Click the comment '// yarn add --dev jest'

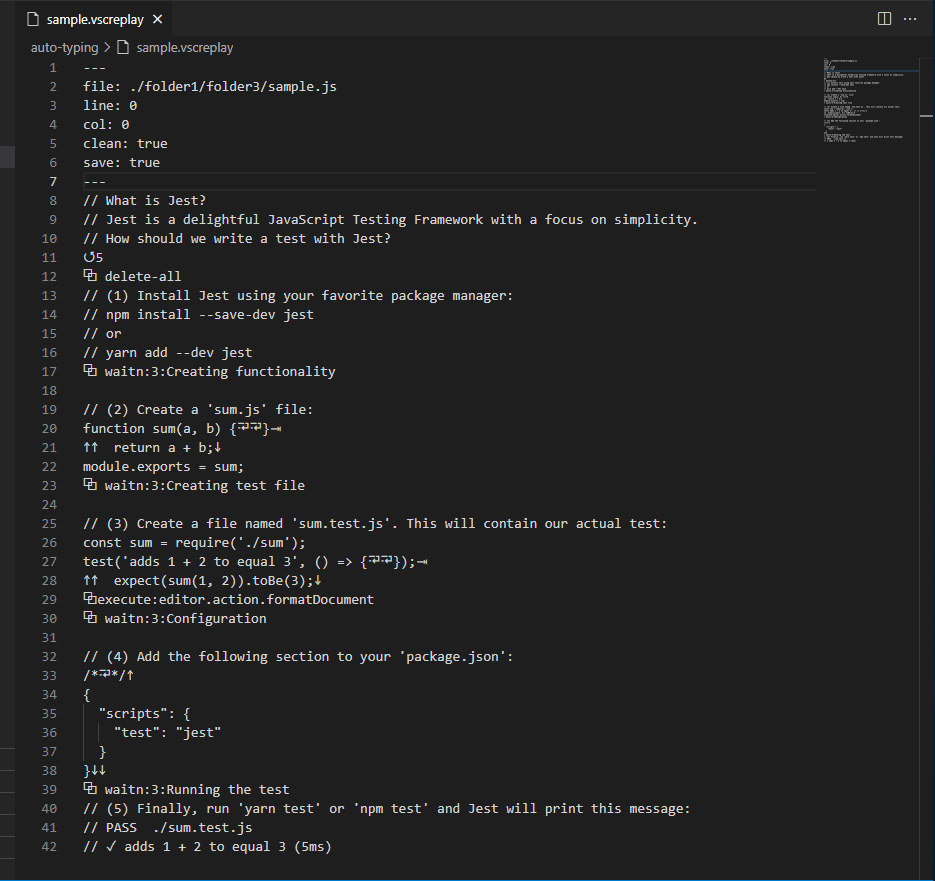tap(168, 353)
